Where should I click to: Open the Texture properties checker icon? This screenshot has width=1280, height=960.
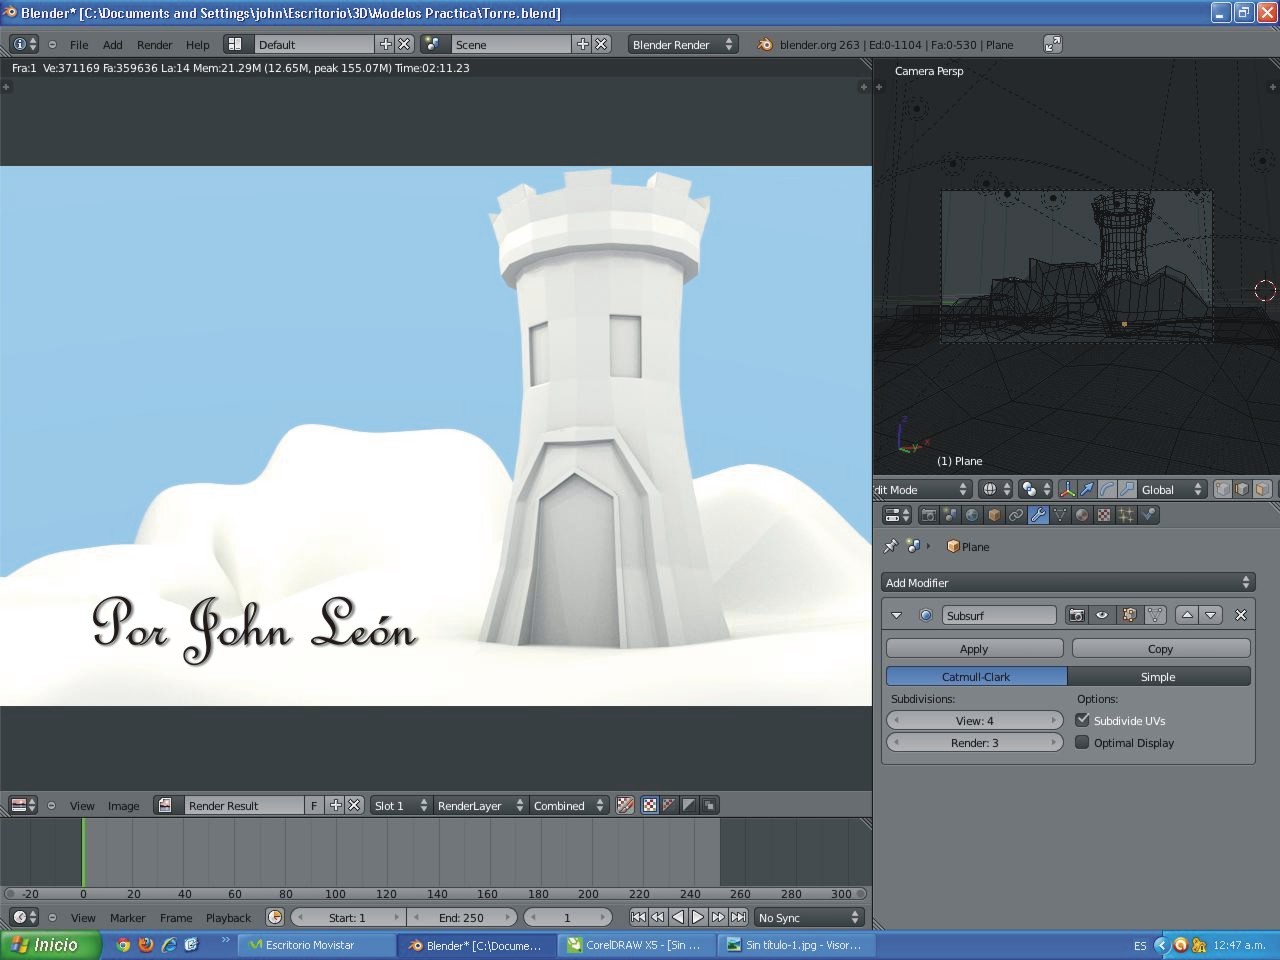click(1104, 515)
